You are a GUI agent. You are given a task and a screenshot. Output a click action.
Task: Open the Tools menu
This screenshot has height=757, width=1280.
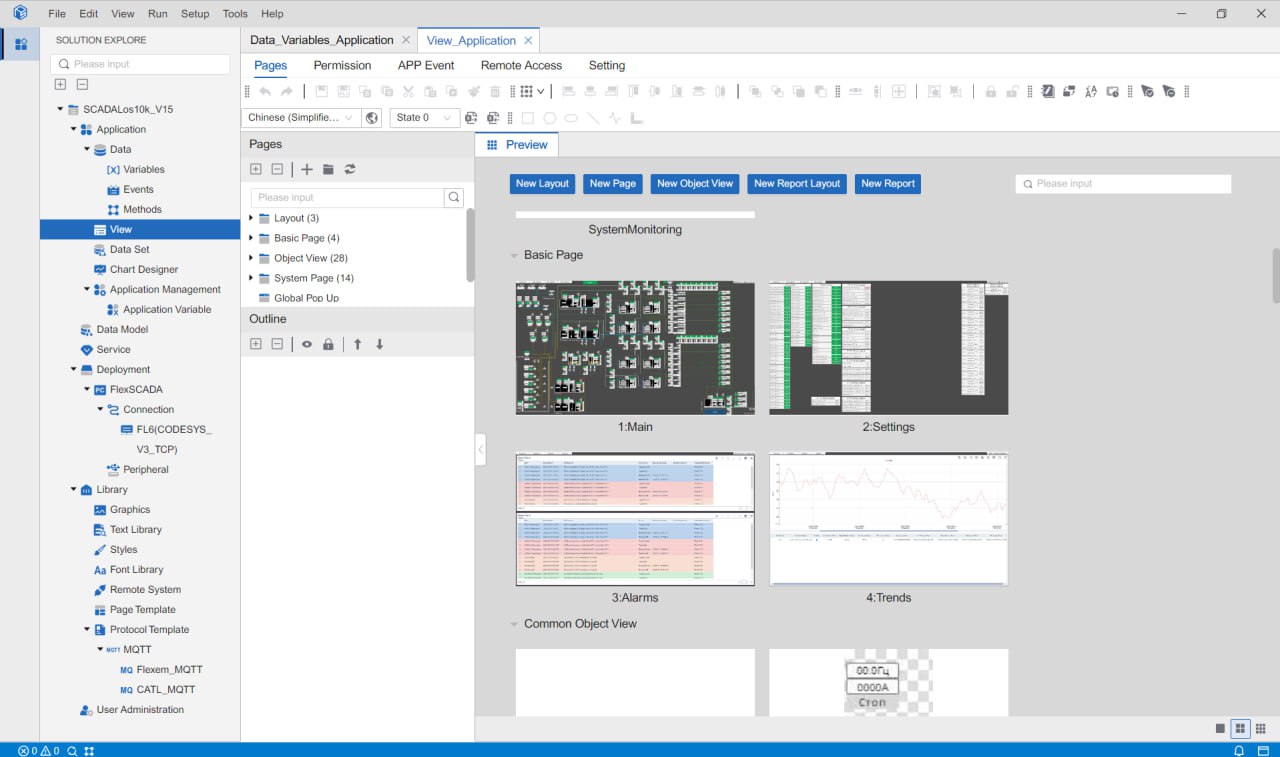pos(235,14)
